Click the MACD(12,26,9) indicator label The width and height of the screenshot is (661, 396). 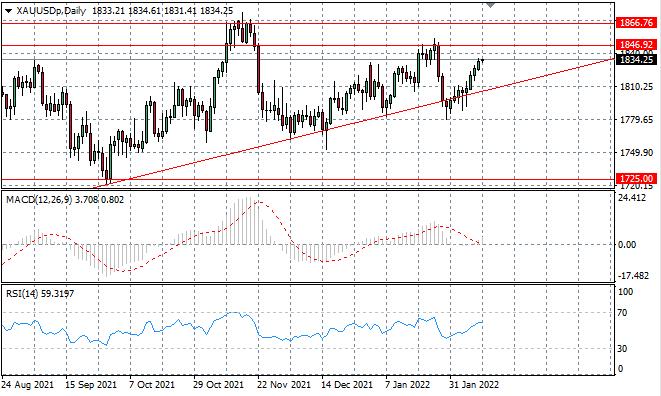39,199
